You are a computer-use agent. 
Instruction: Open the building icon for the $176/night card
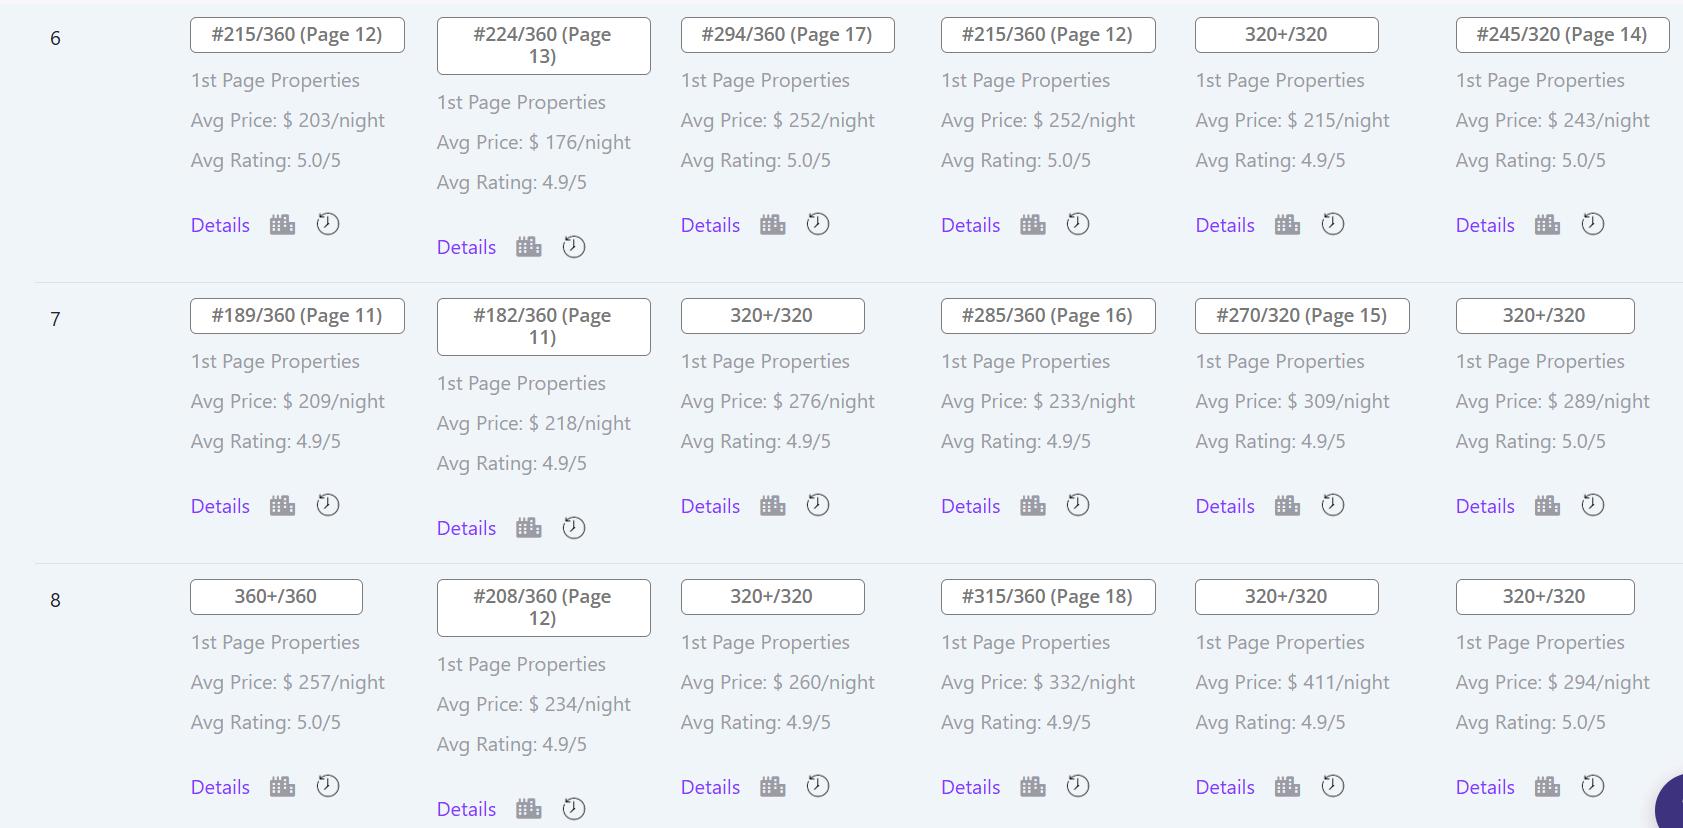pos(529,247)
